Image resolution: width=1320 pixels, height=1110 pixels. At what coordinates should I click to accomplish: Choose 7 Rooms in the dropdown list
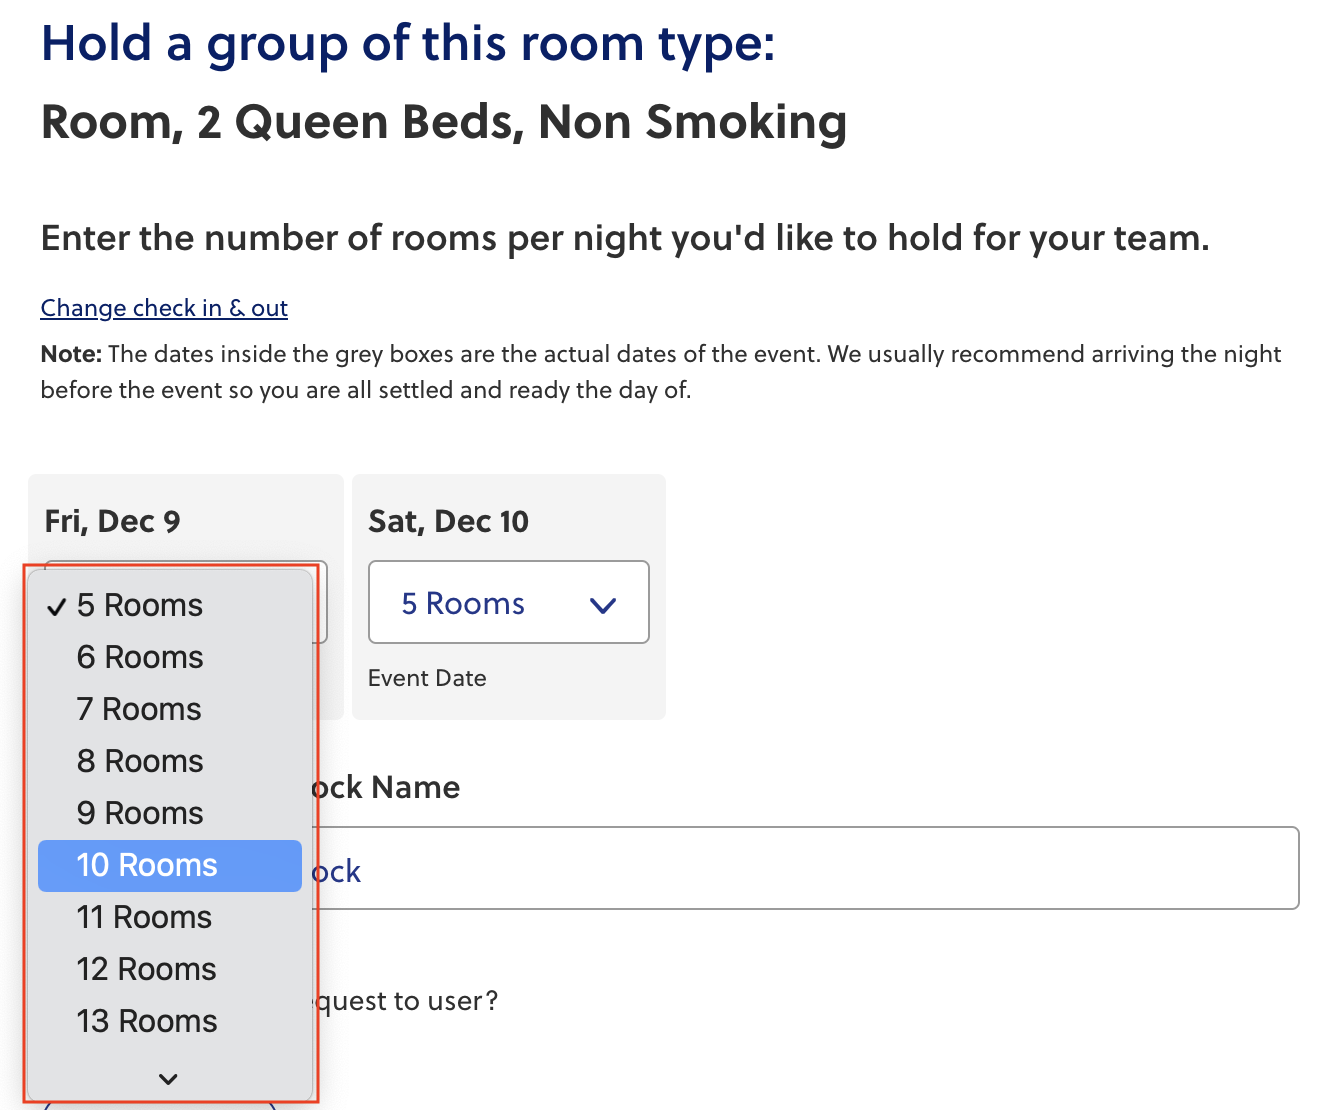pyautogui.click(x=139, y=710)
